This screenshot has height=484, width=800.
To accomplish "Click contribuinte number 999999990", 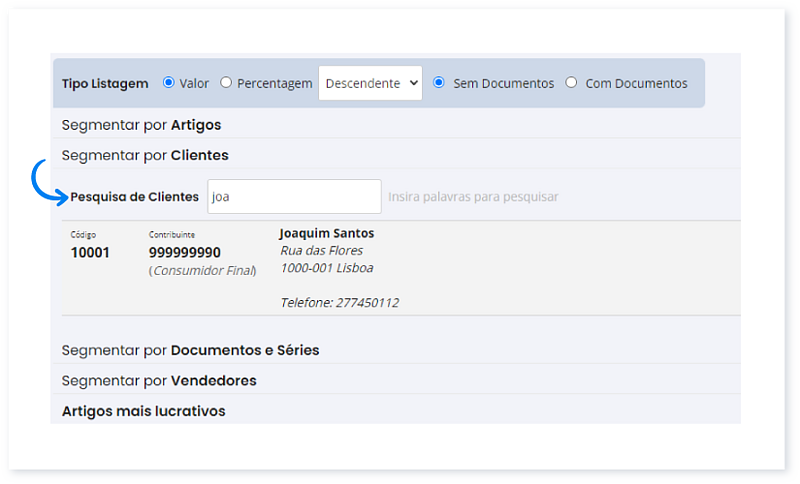I will click(185, 253).
